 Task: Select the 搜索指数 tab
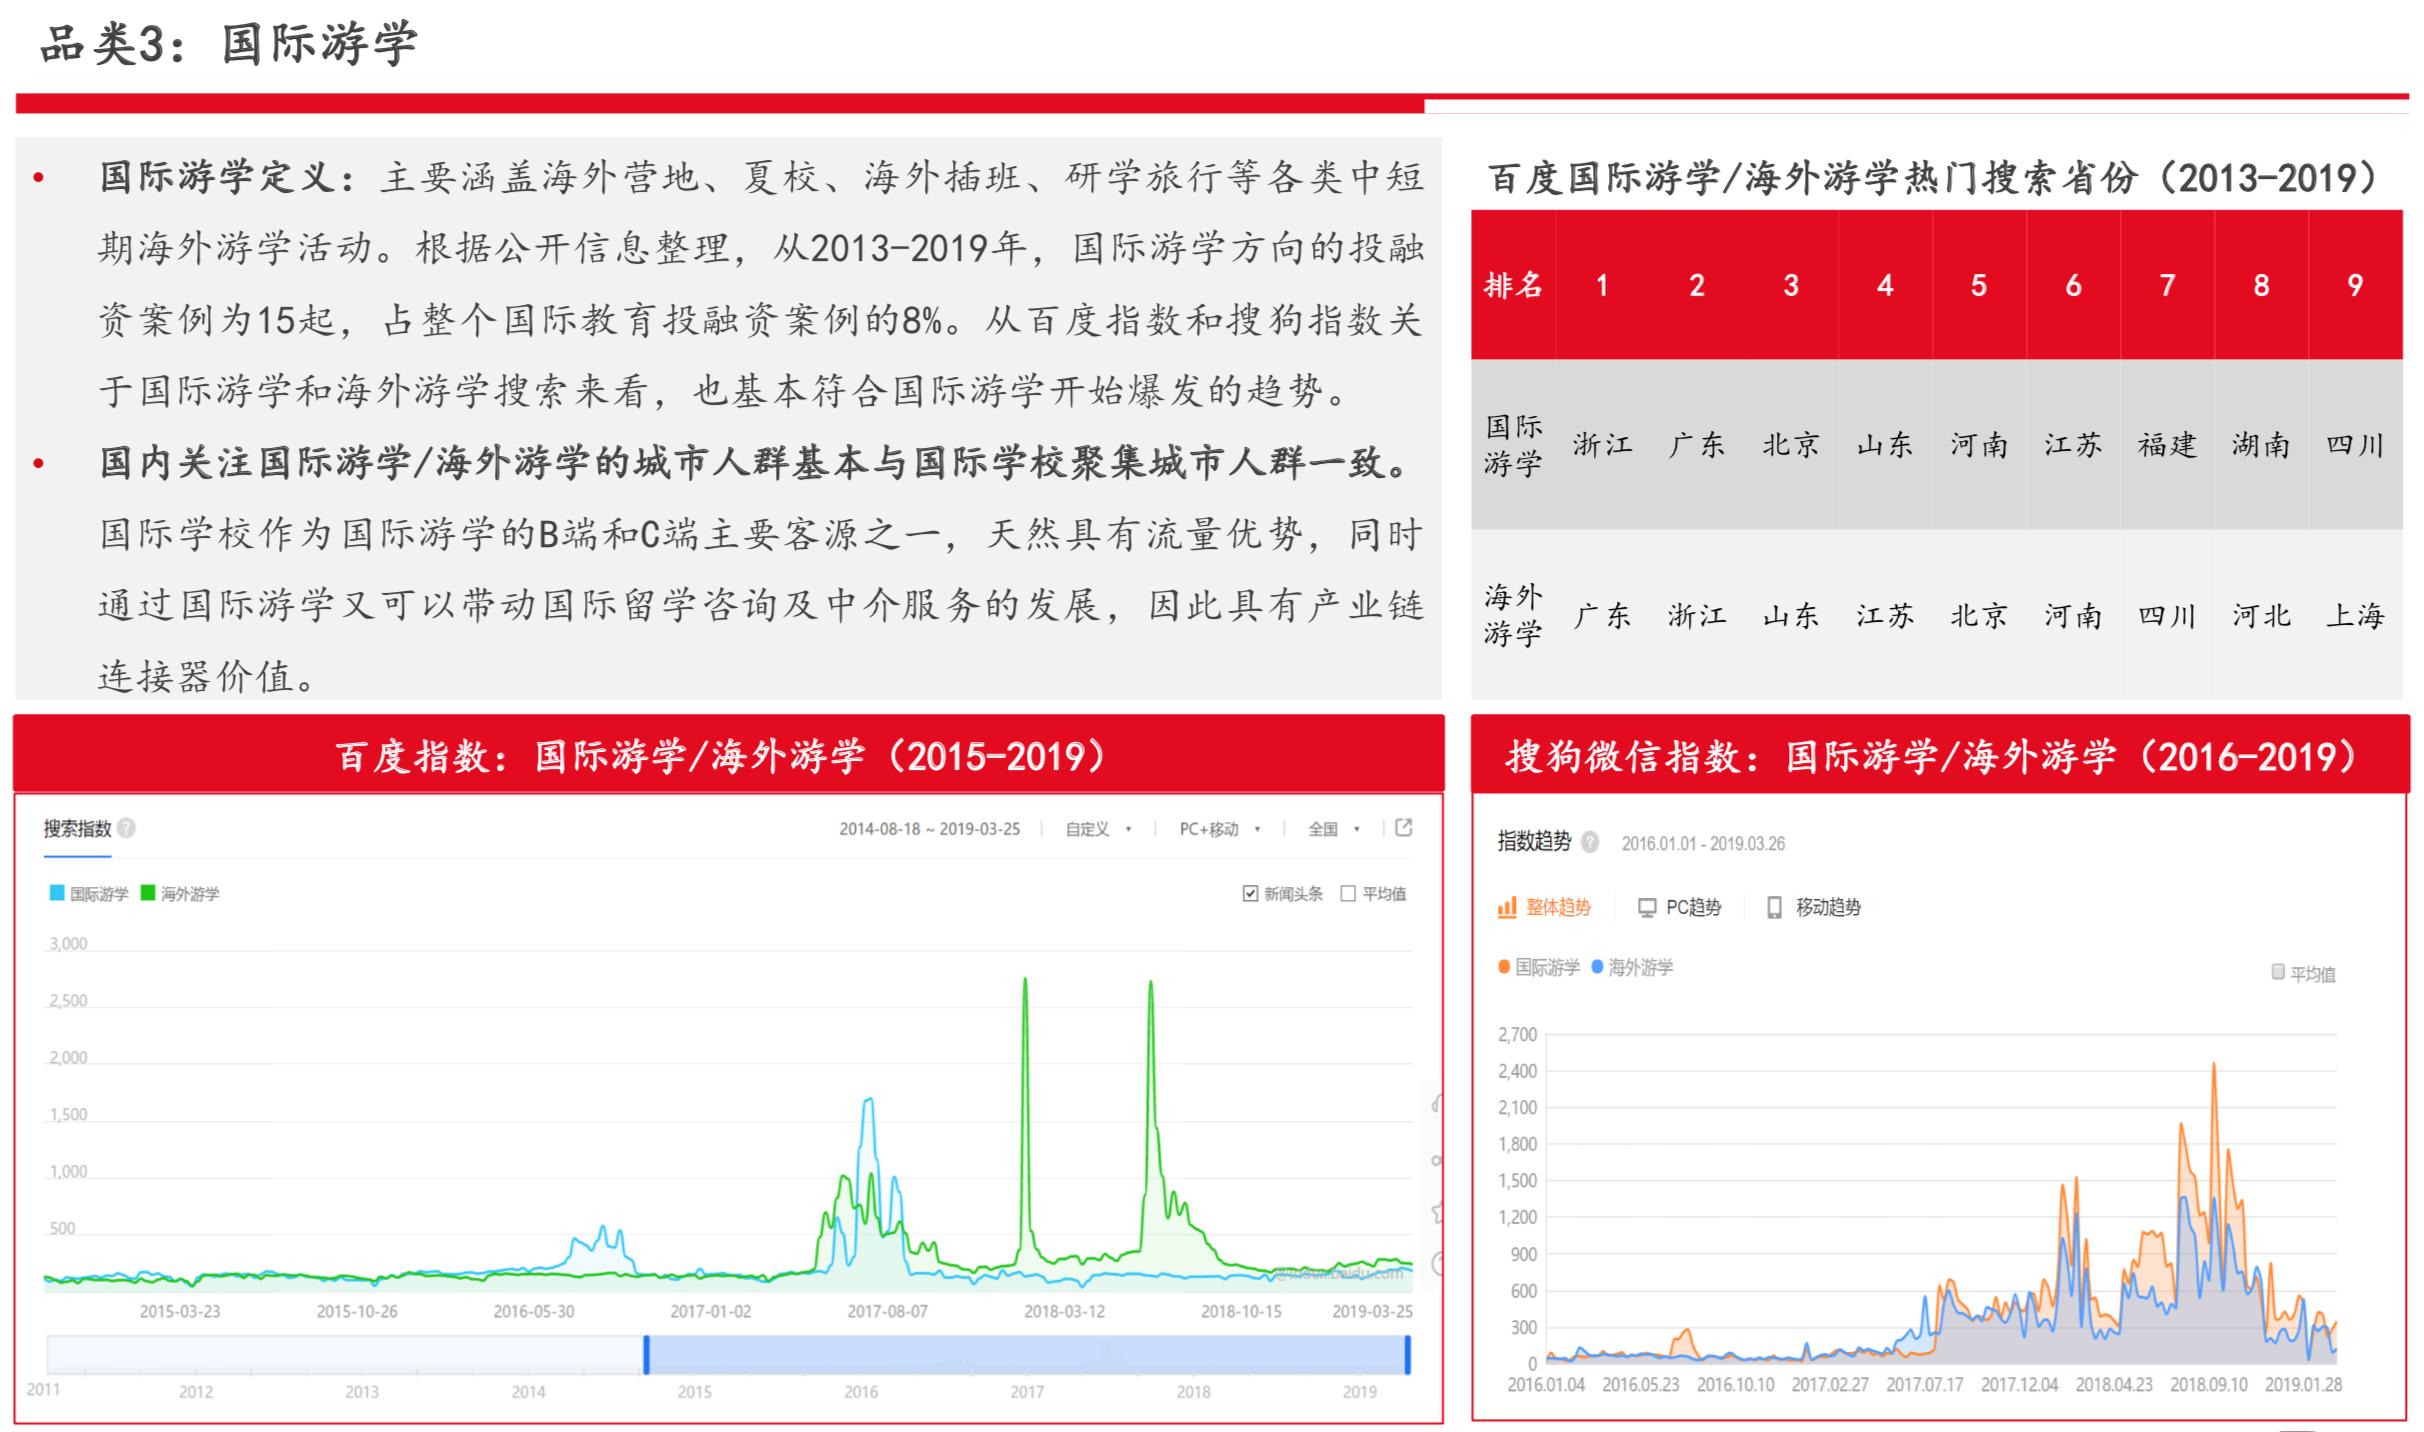pos(77,829)
